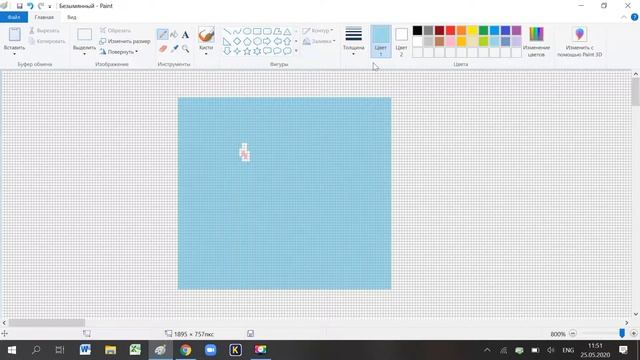640x360 pixels.
Task: Click the Cut button
Action: tap(44, 31)
